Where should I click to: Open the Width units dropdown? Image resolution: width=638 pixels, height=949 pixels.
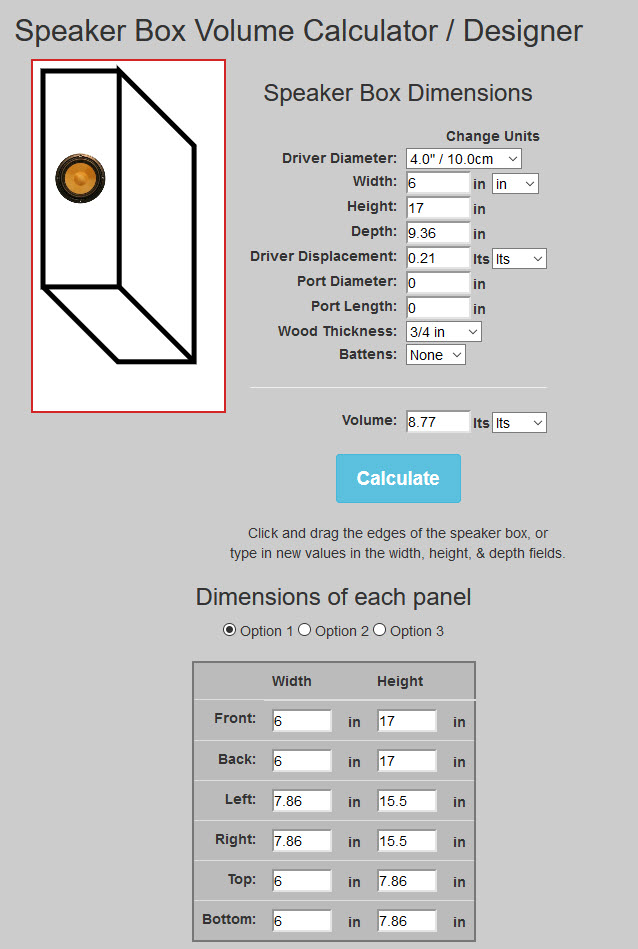515,184
